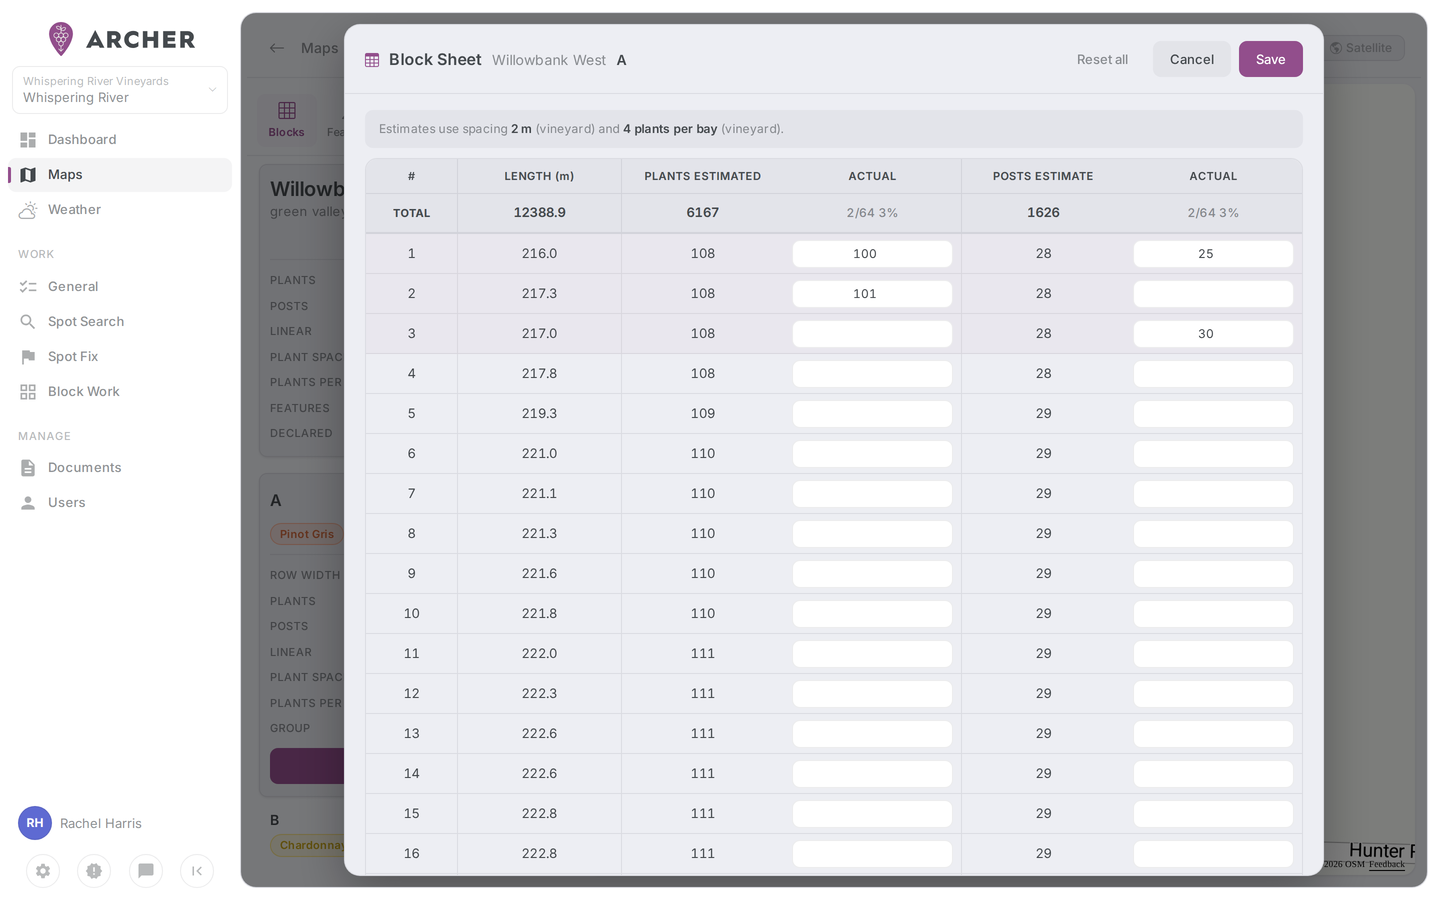Open Spot Fix flag icon
1440x900 pixels.
tap(28, 357)
